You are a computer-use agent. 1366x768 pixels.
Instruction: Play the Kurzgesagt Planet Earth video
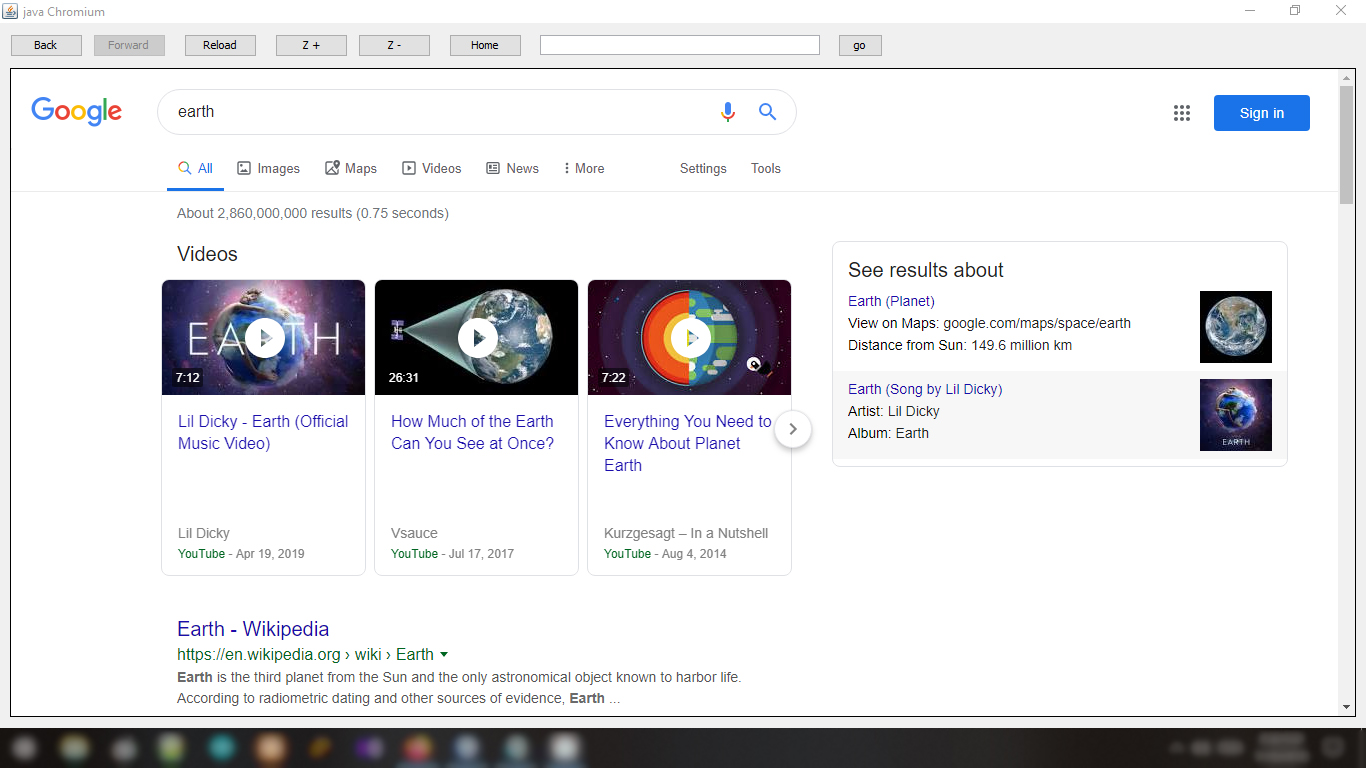click(690, 338)
